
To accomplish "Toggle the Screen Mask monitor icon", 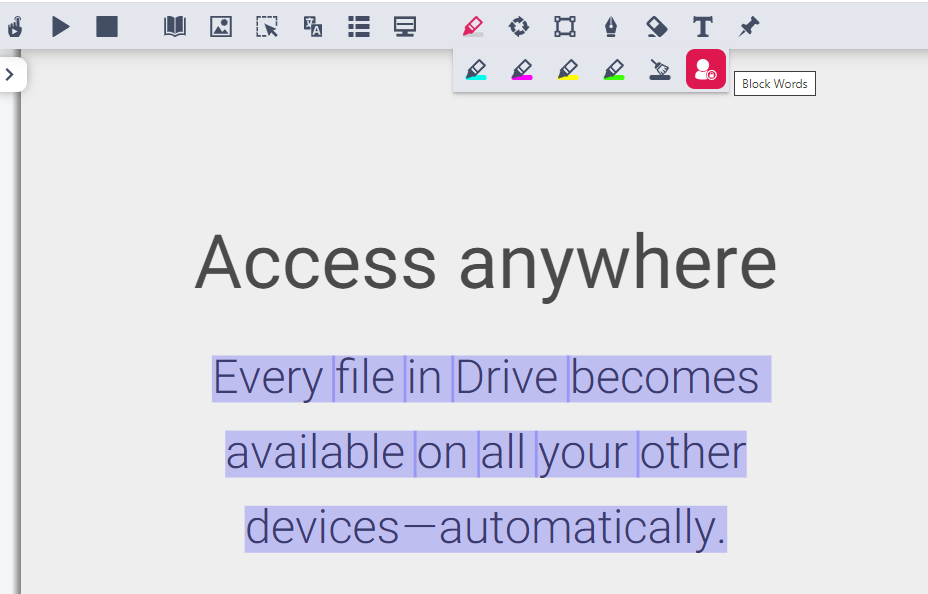I will click(x=405, y=27).
